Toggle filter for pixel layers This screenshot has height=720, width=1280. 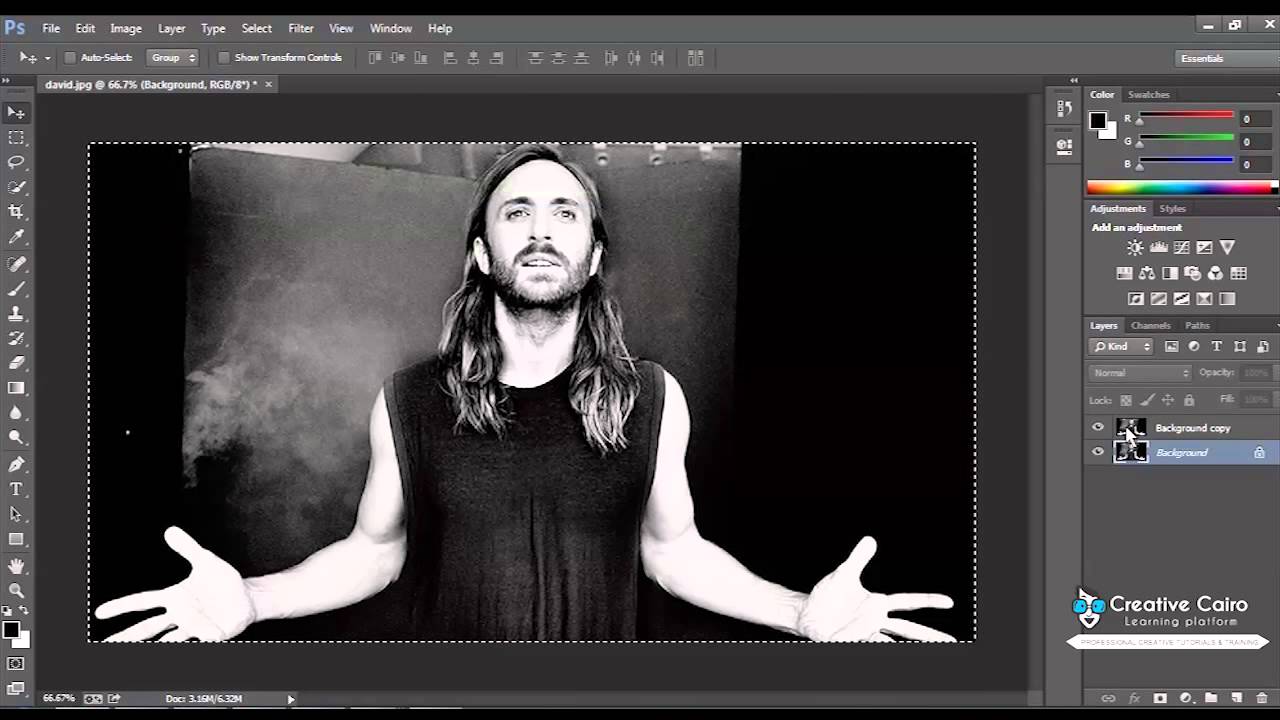pos(1171,347)
